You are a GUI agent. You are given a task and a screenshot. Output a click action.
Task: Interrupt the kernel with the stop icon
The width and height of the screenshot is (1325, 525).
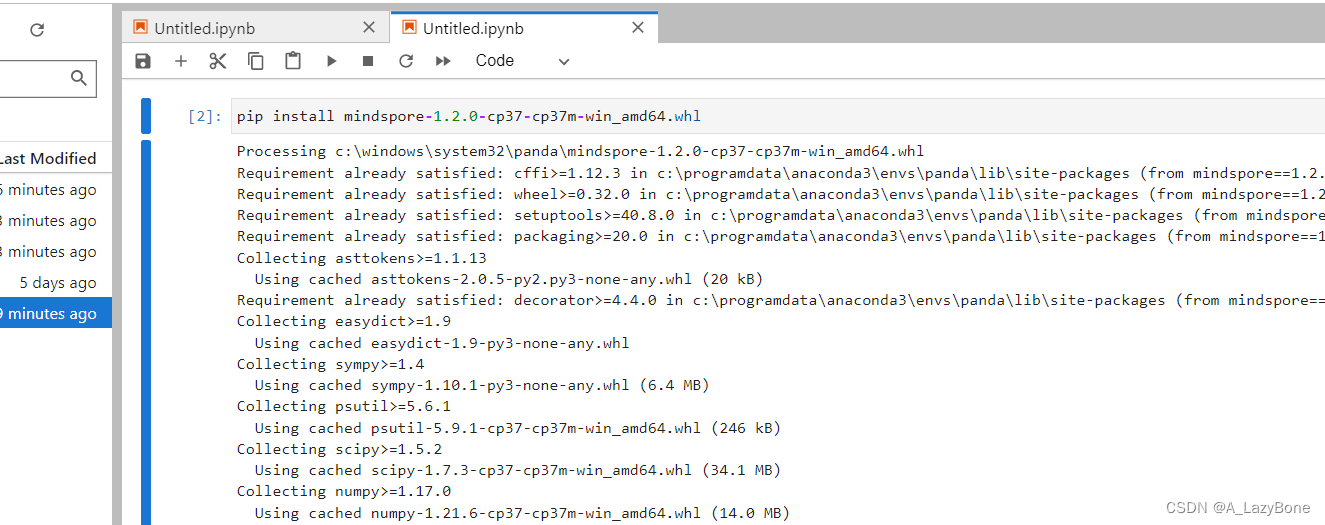pyautogui.click(x=368, y=61)
